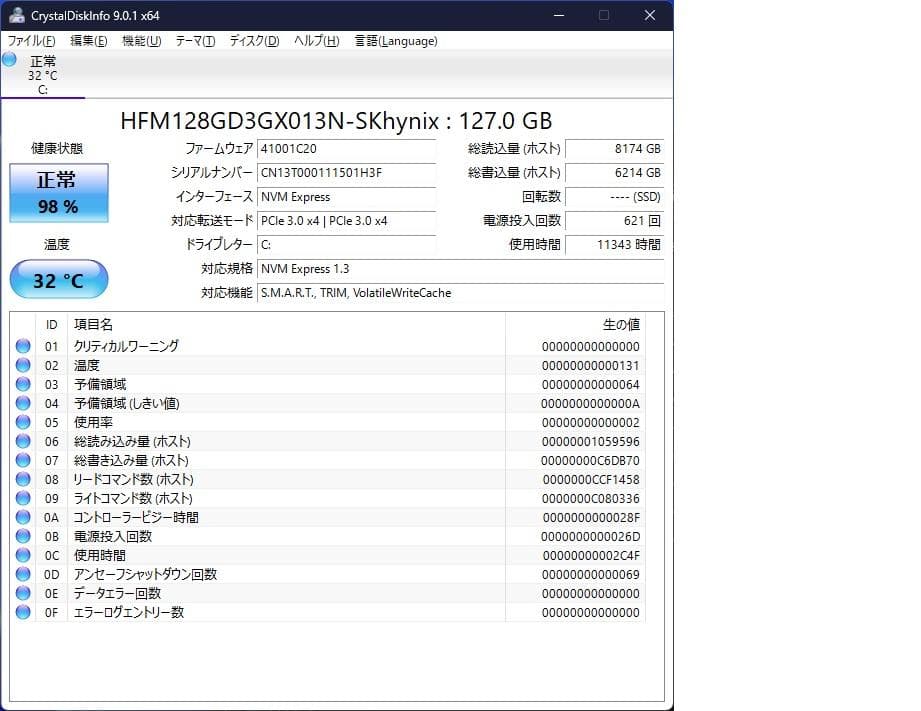Select the クリティカルワーニング row name
Viewport: 921px width, 711px height.
(x=126, y=346)
